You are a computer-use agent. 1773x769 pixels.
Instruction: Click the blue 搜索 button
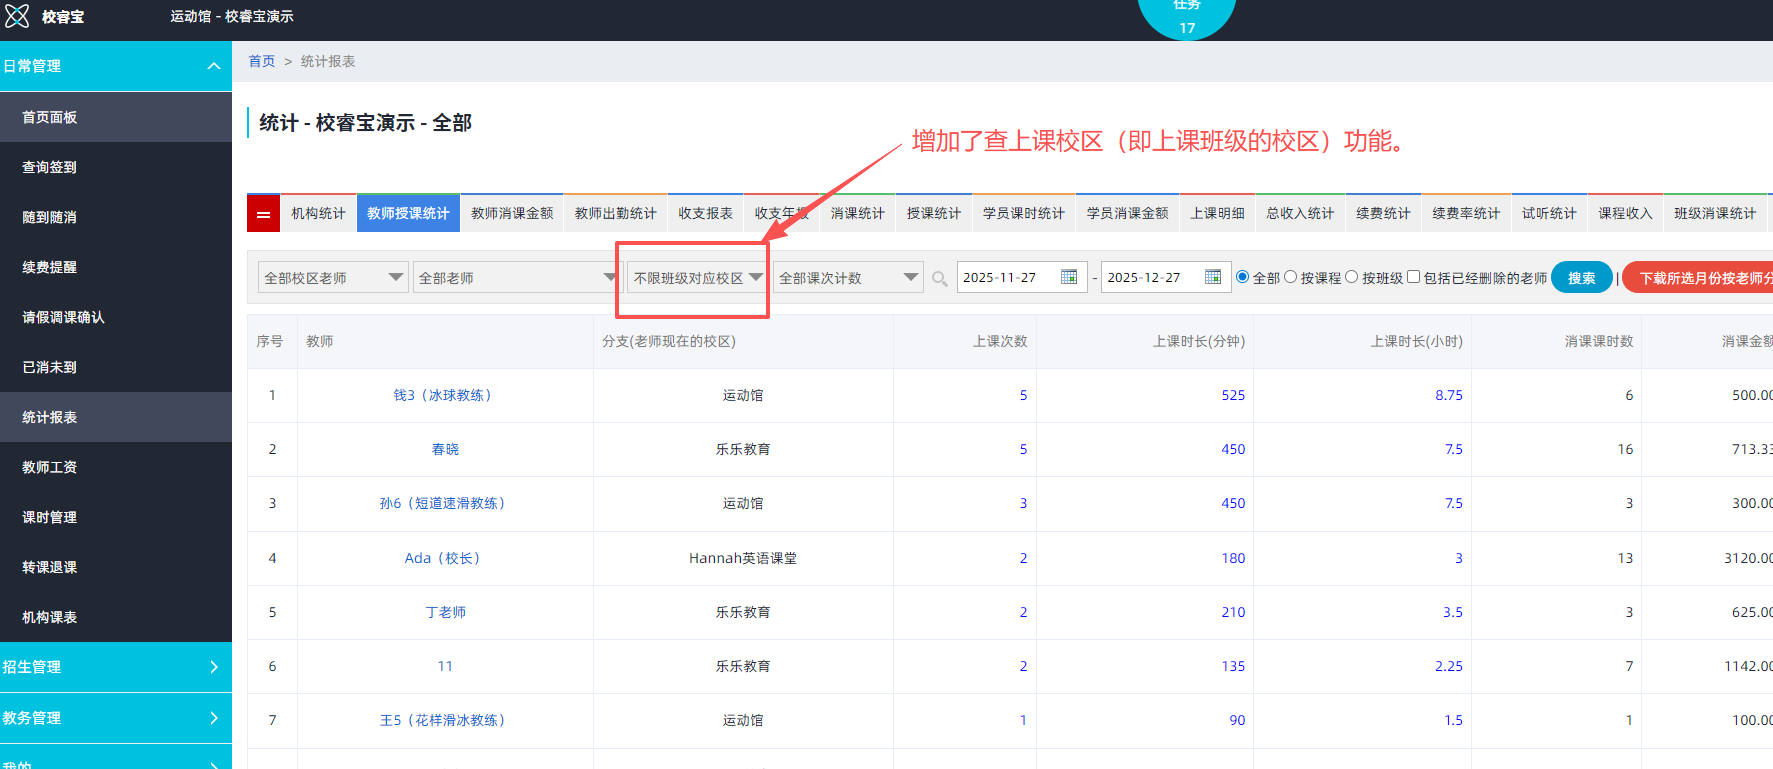click(x=1581, y=278)
